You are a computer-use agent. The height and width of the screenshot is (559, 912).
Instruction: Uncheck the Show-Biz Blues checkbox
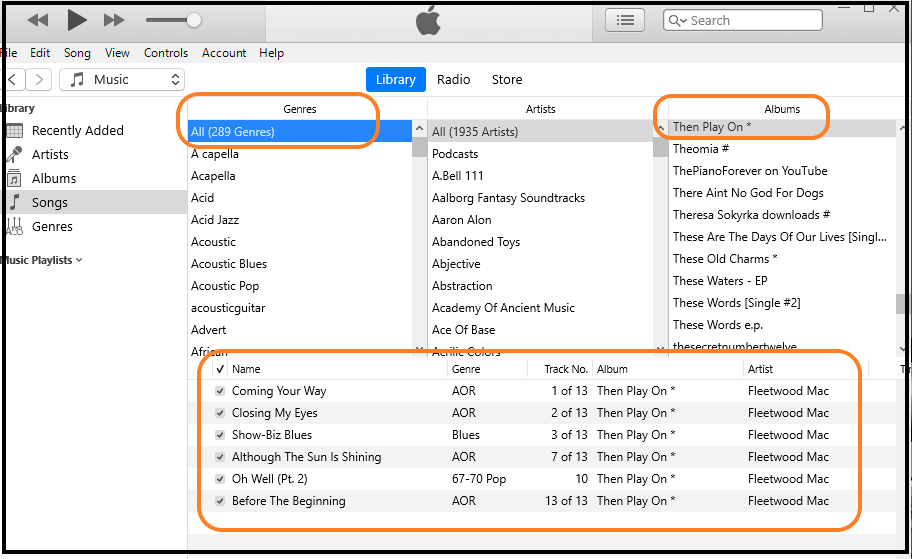pos(220,435)
